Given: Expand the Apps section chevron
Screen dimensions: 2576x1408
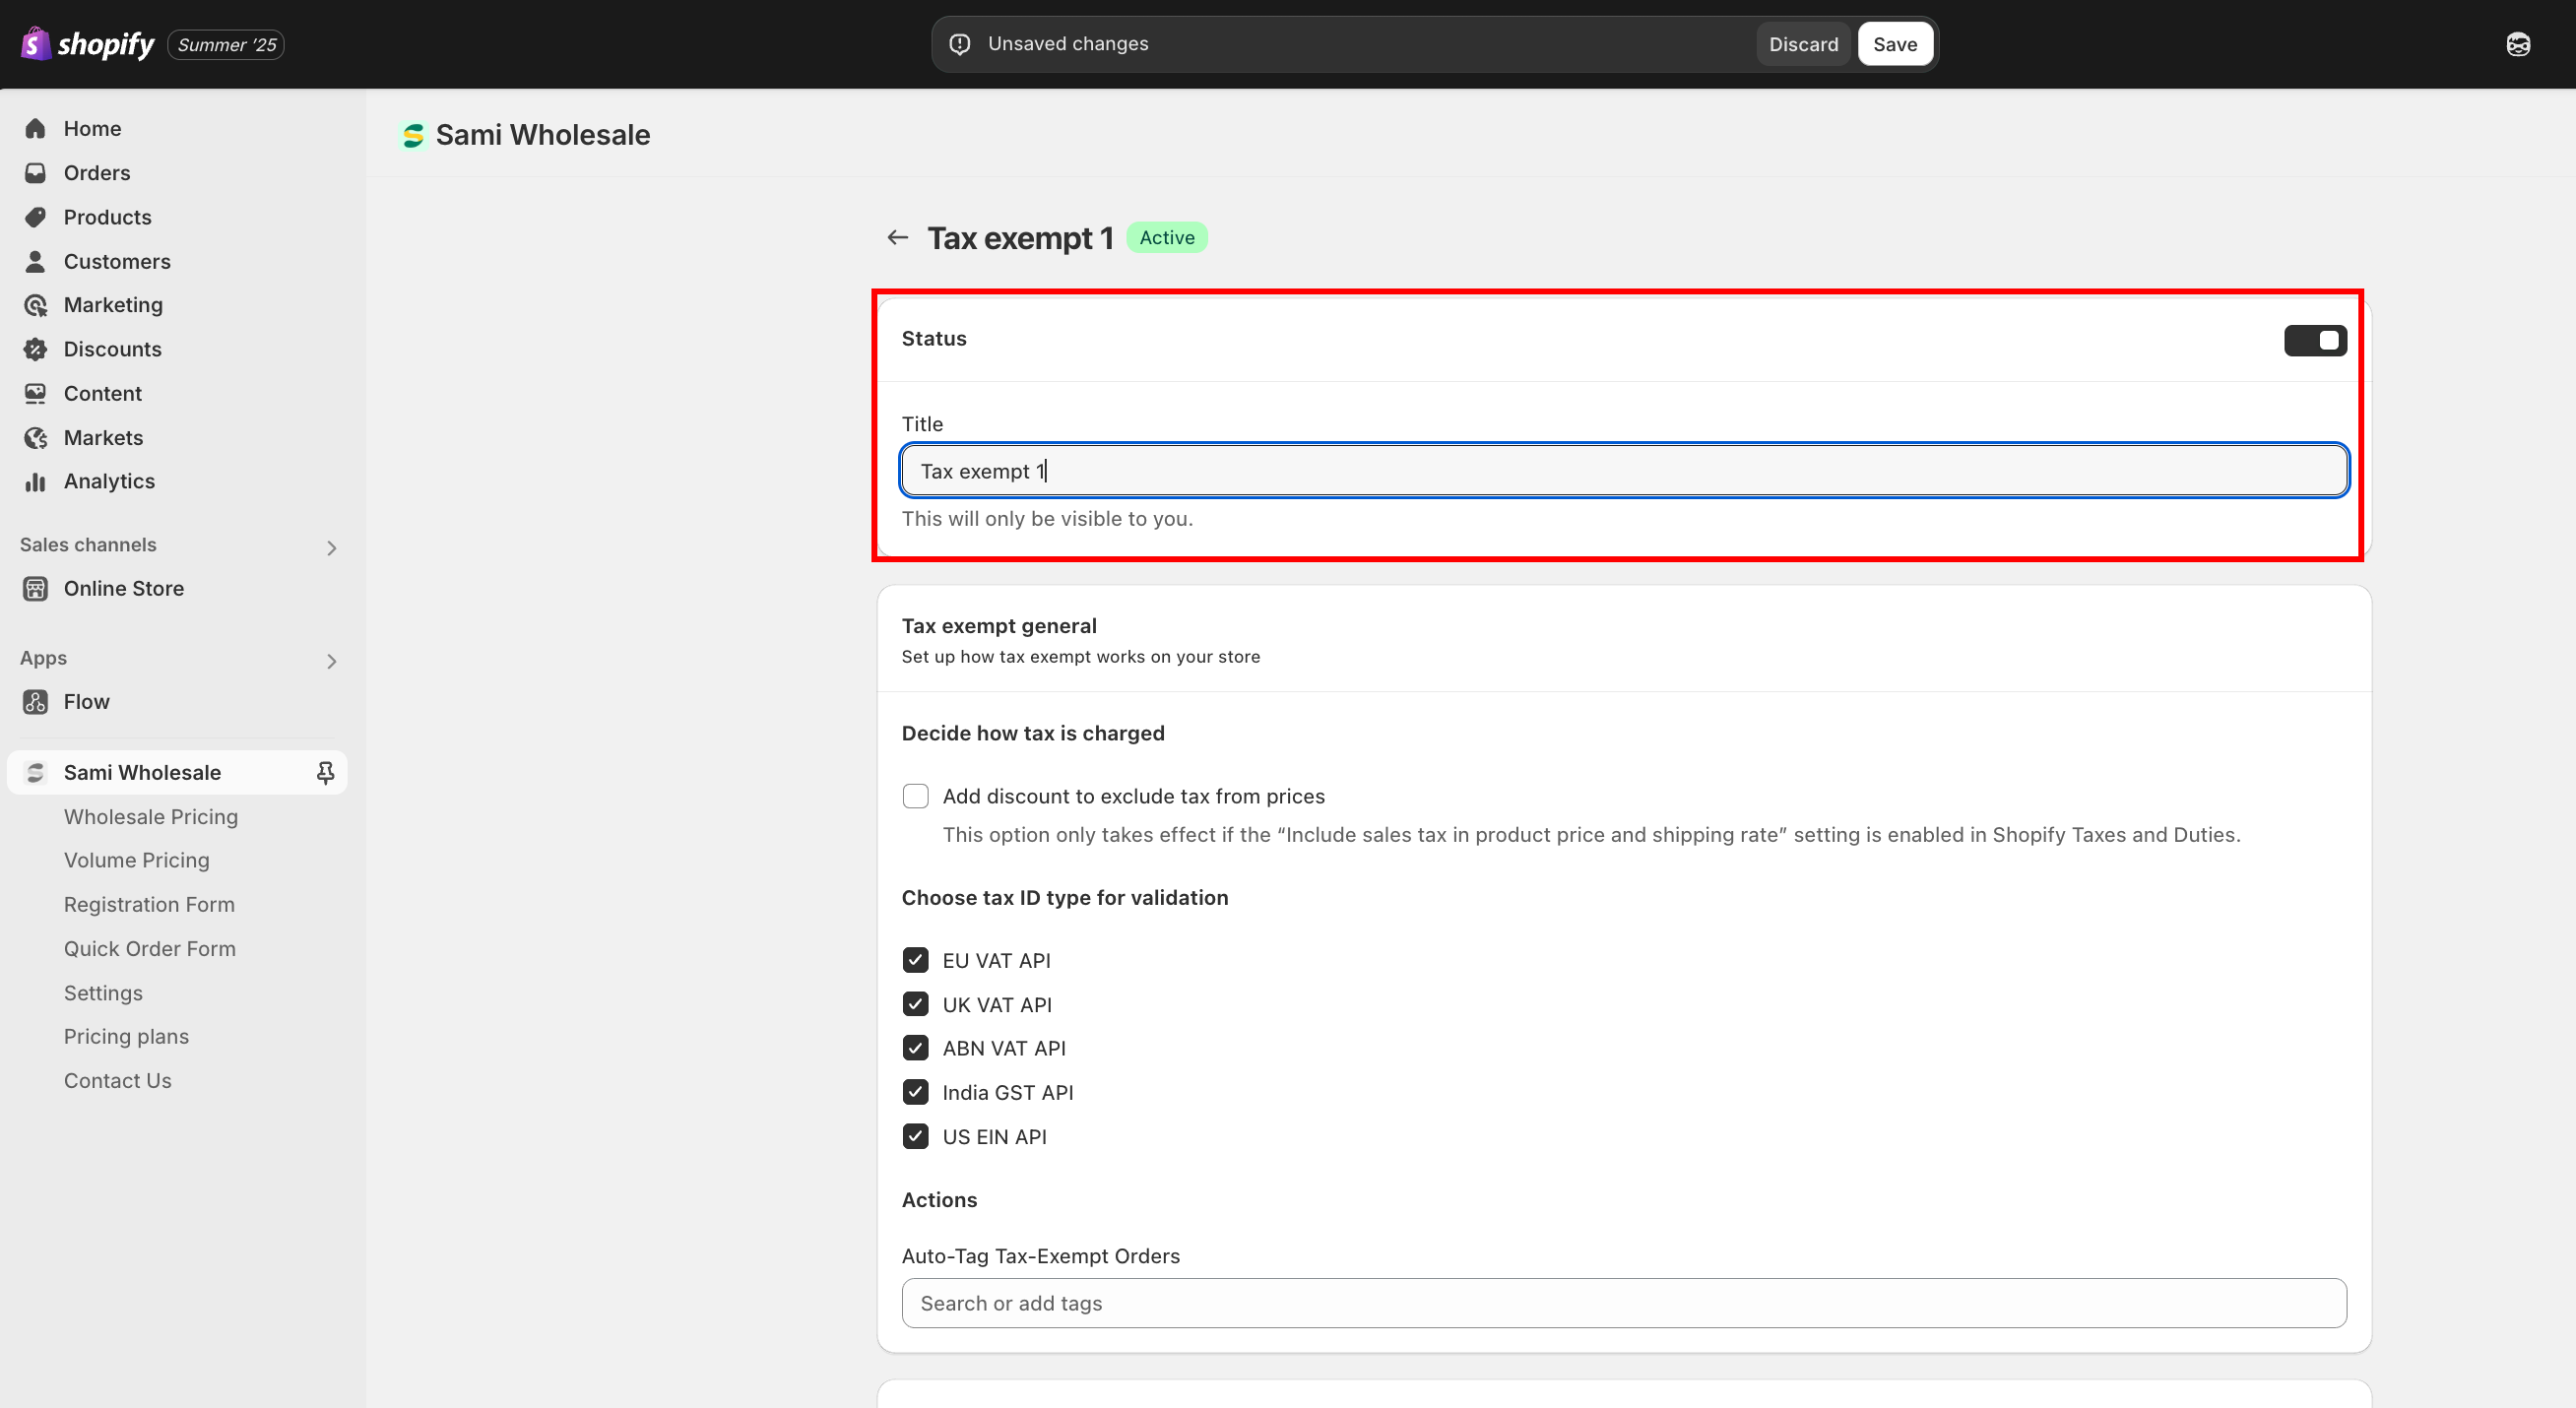Looking at the screenshot, I should (x=331, y=661).
